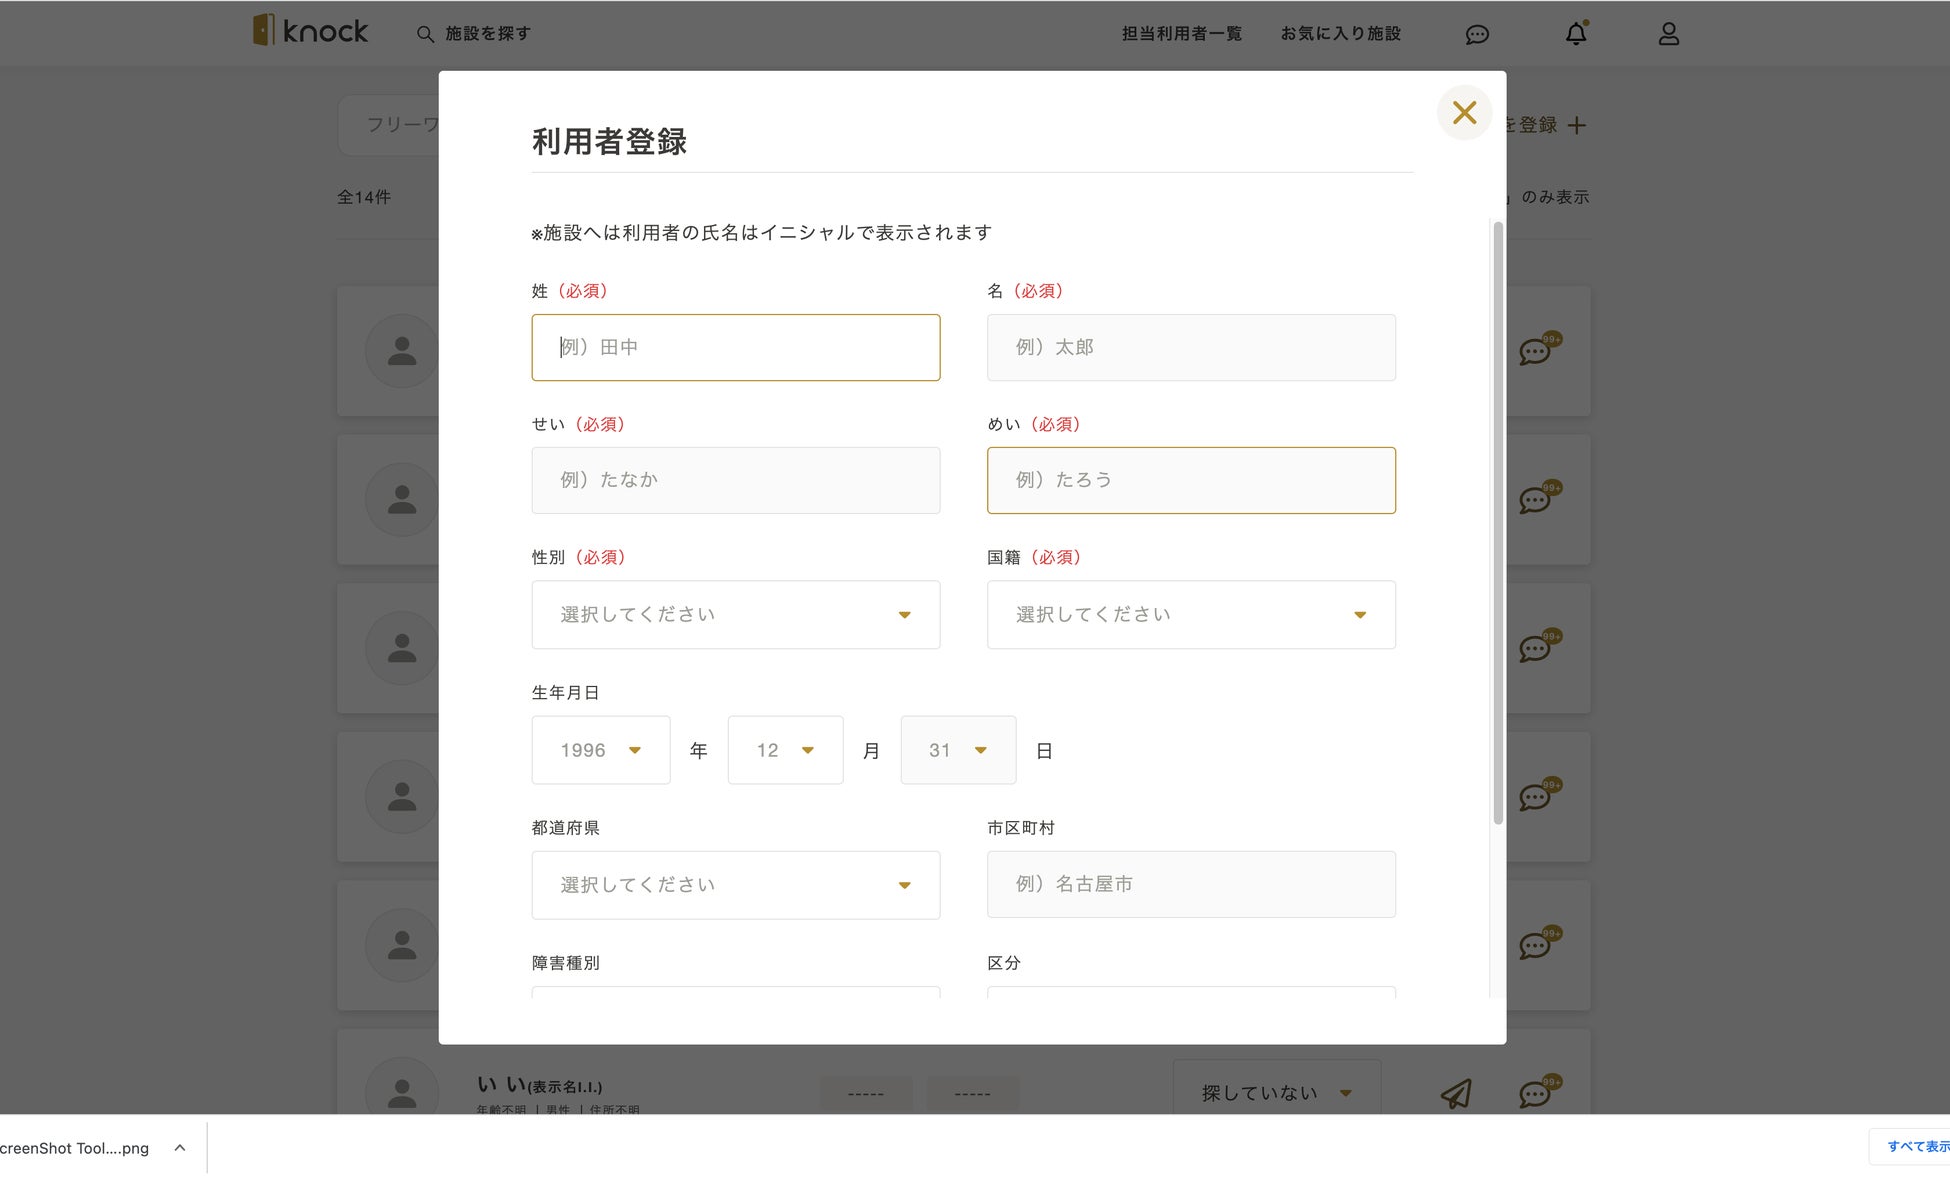
Task: Close the 利用者登録 modal with X icon
Action: pyautogui.click(x=1464, y=113)
